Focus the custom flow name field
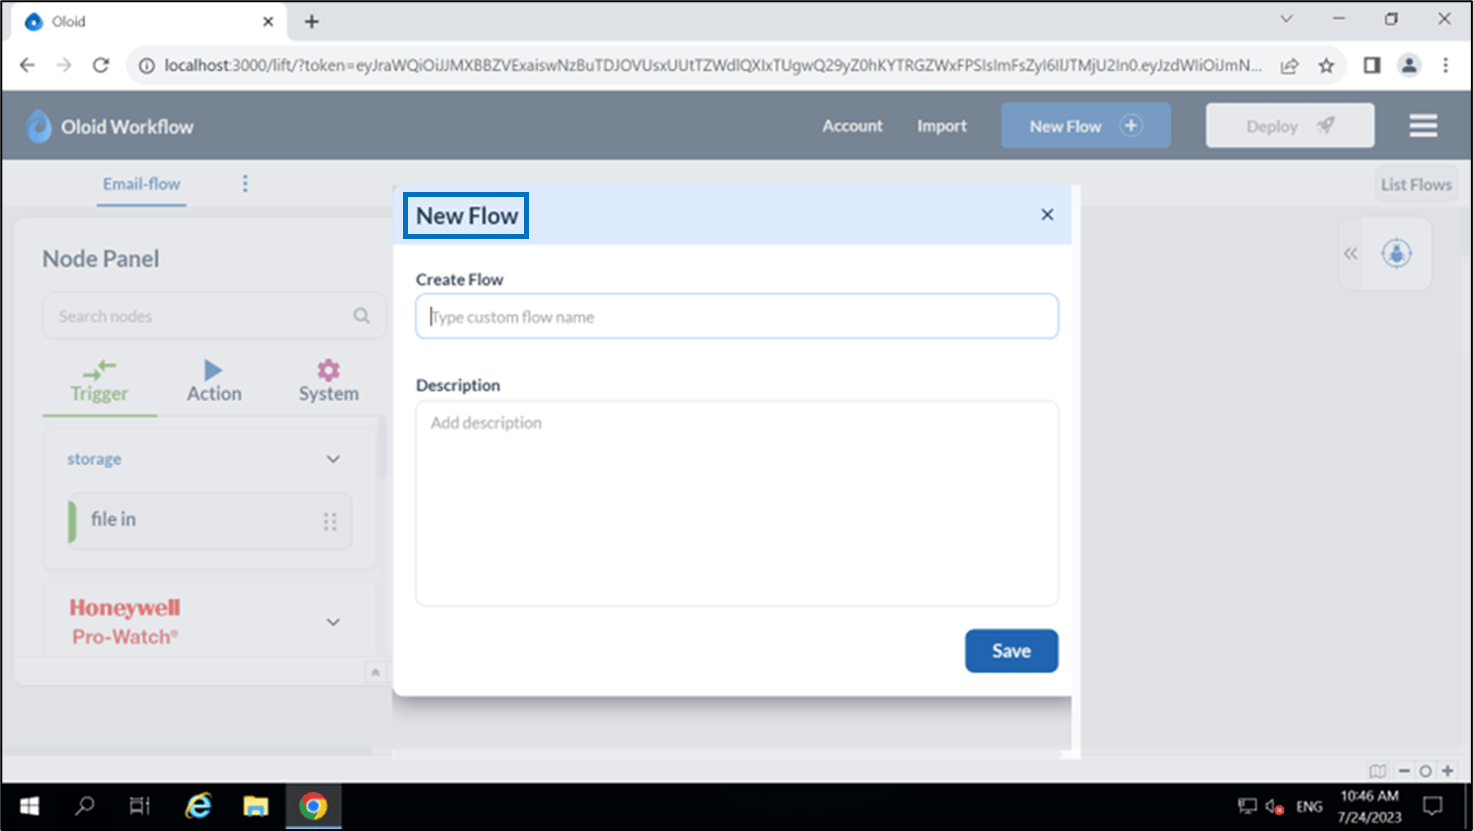The image size is (1473, 831). point(737,316)
